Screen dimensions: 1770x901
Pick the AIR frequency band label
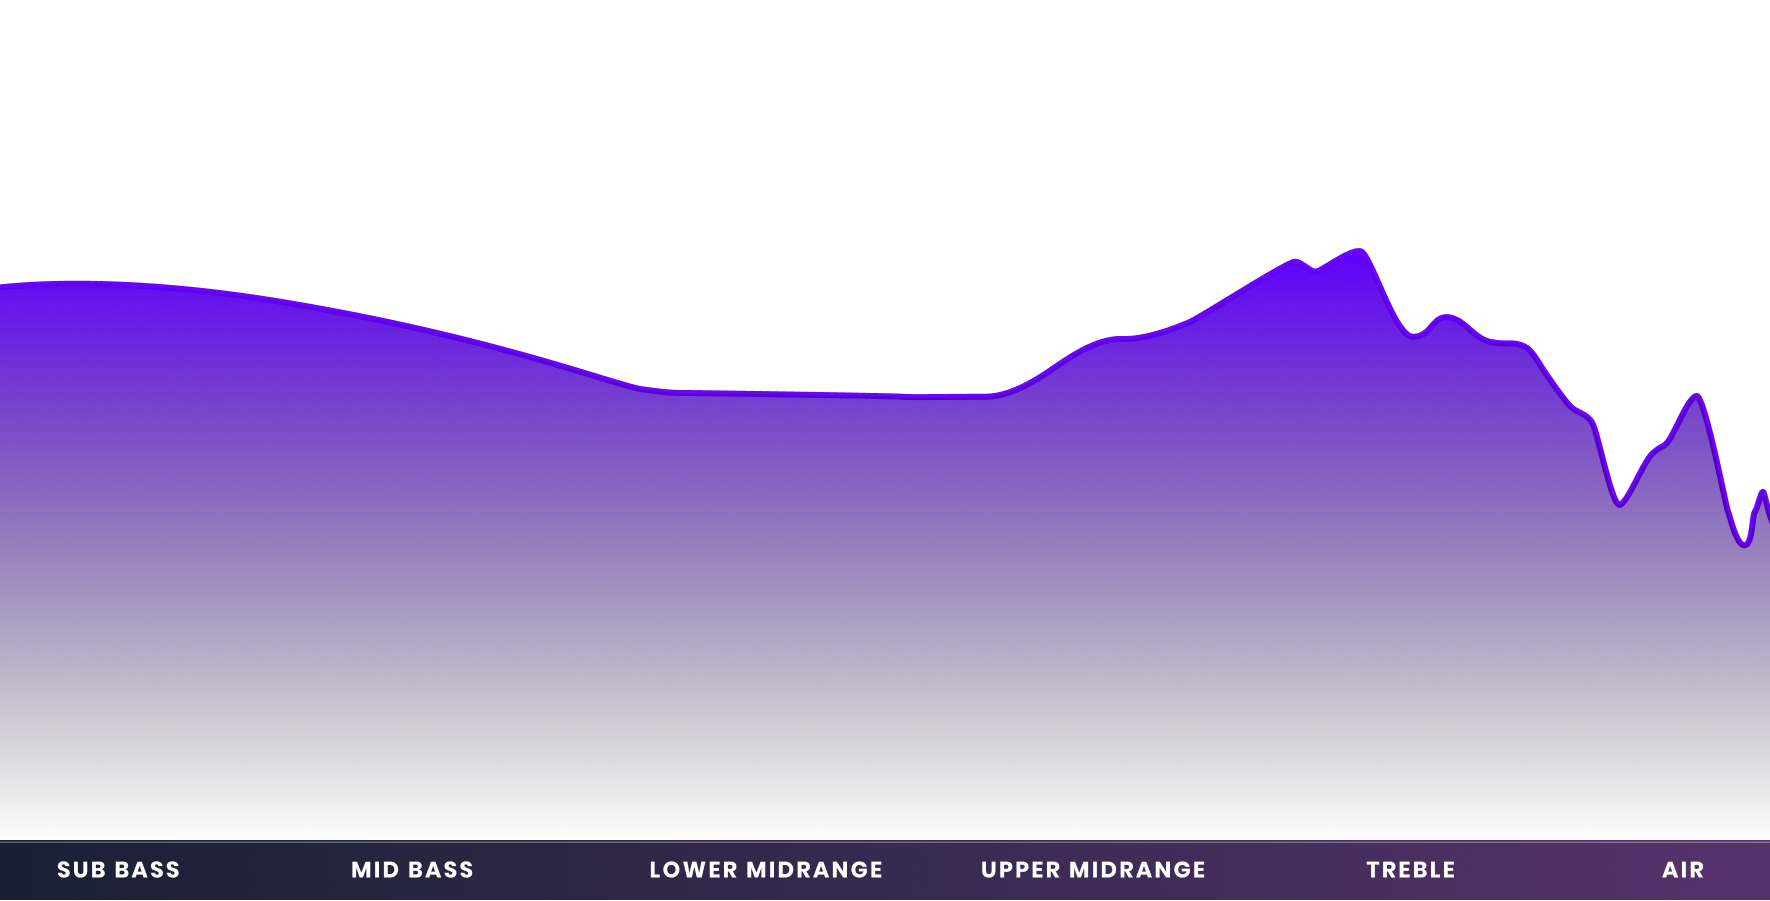[x=1683, y=870]
